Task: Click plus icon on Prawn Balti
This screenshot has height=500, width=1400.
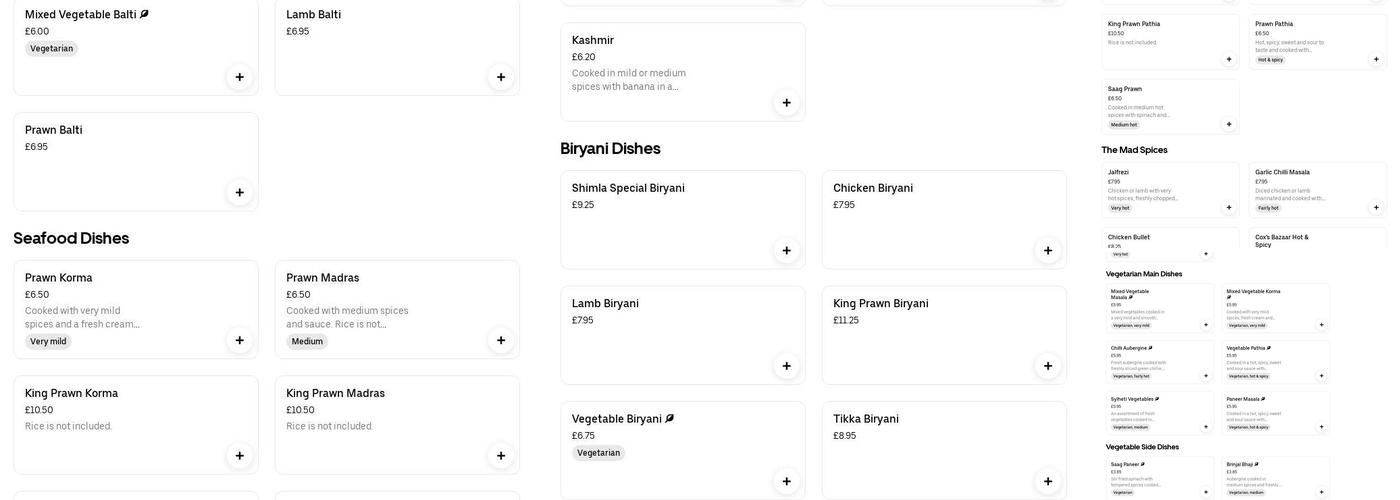Action: [x=239, y=192]
